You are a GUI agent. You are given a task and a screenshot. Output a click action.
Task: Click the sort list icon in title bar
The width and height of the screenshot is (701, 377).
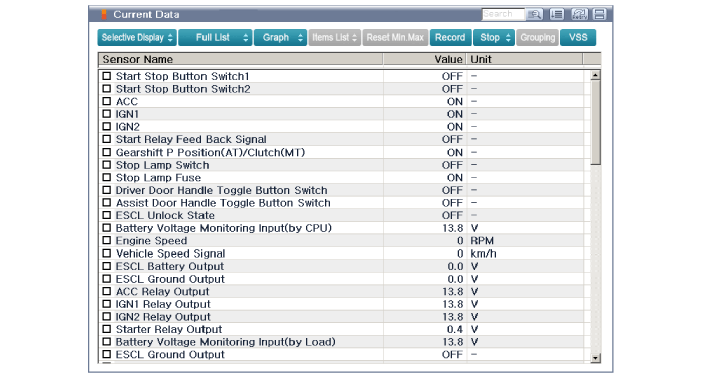[557, 14]
